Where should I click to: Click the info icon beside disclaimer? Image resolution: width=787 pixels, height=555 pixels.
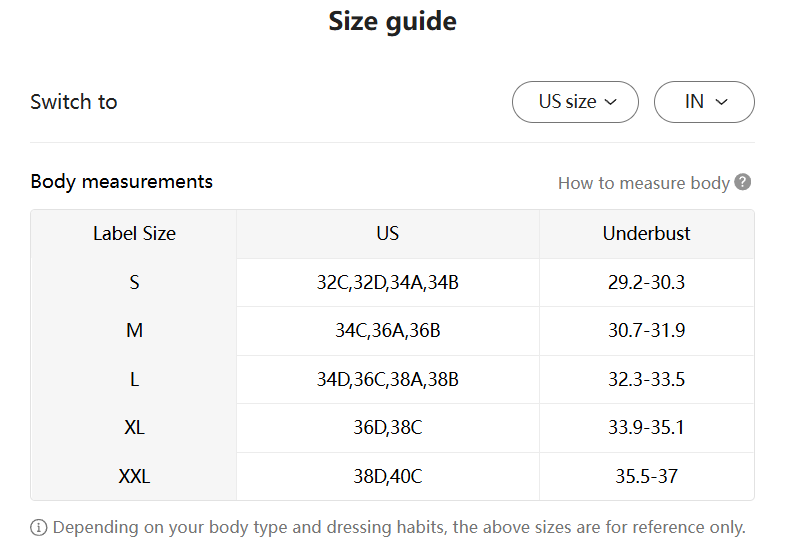pyautogui.click(x=39, y=527)
